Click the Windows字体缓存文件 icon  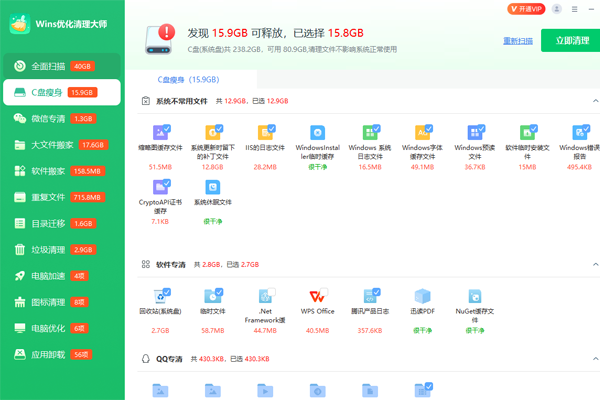tap(422, 133)
